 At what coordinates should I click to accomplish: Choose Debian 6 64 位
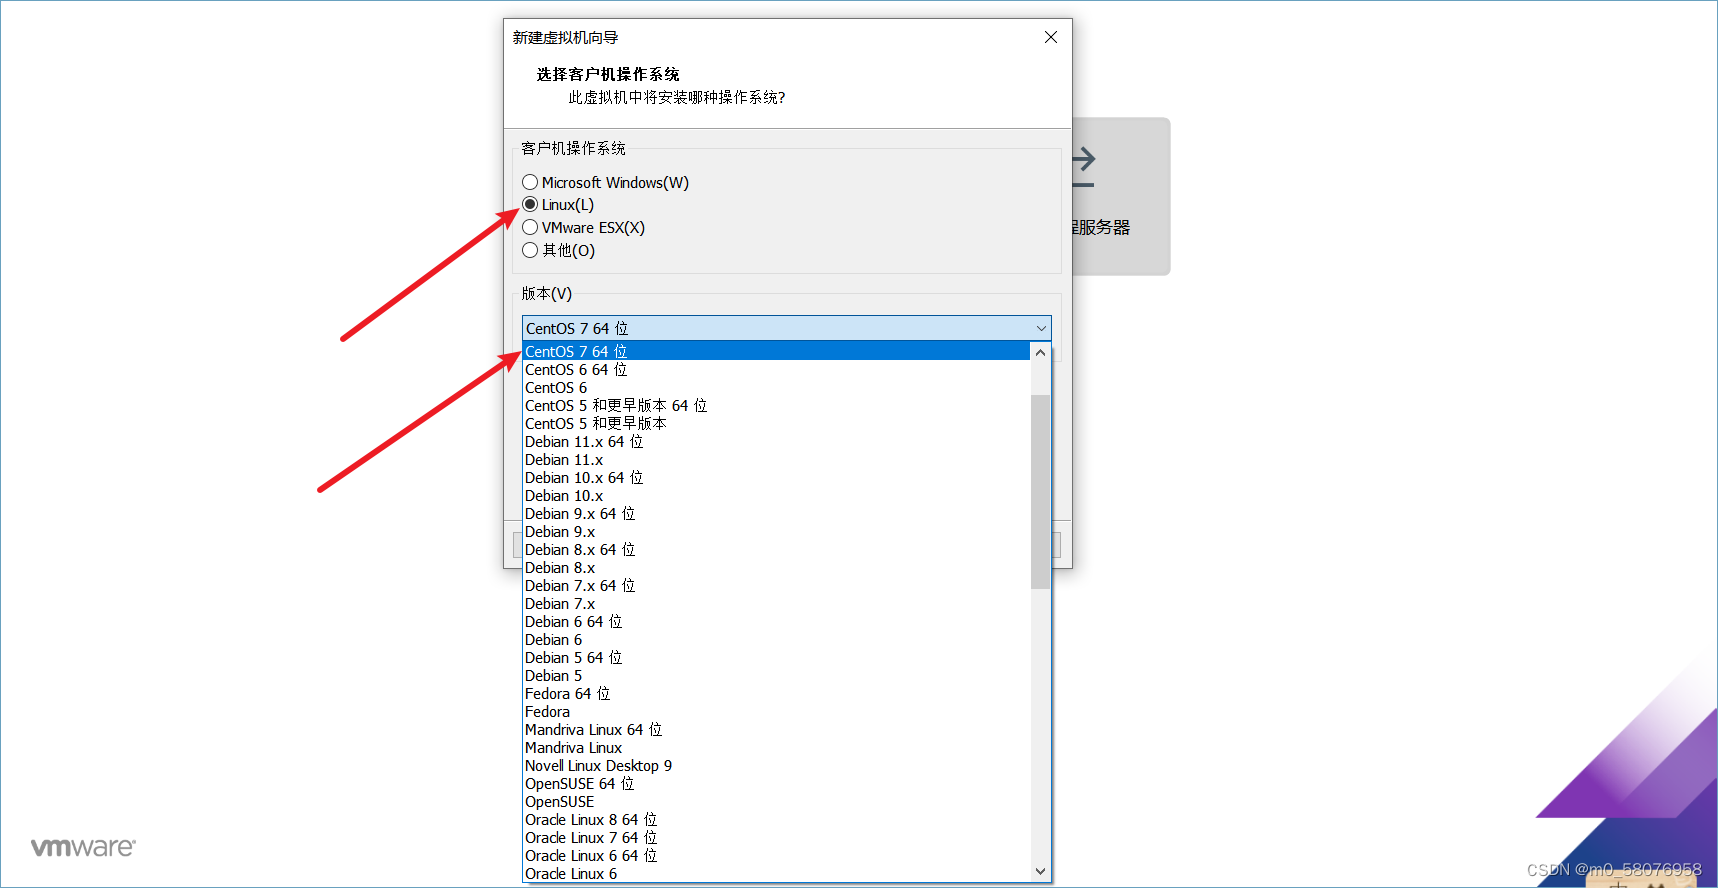tap(776, 621)
